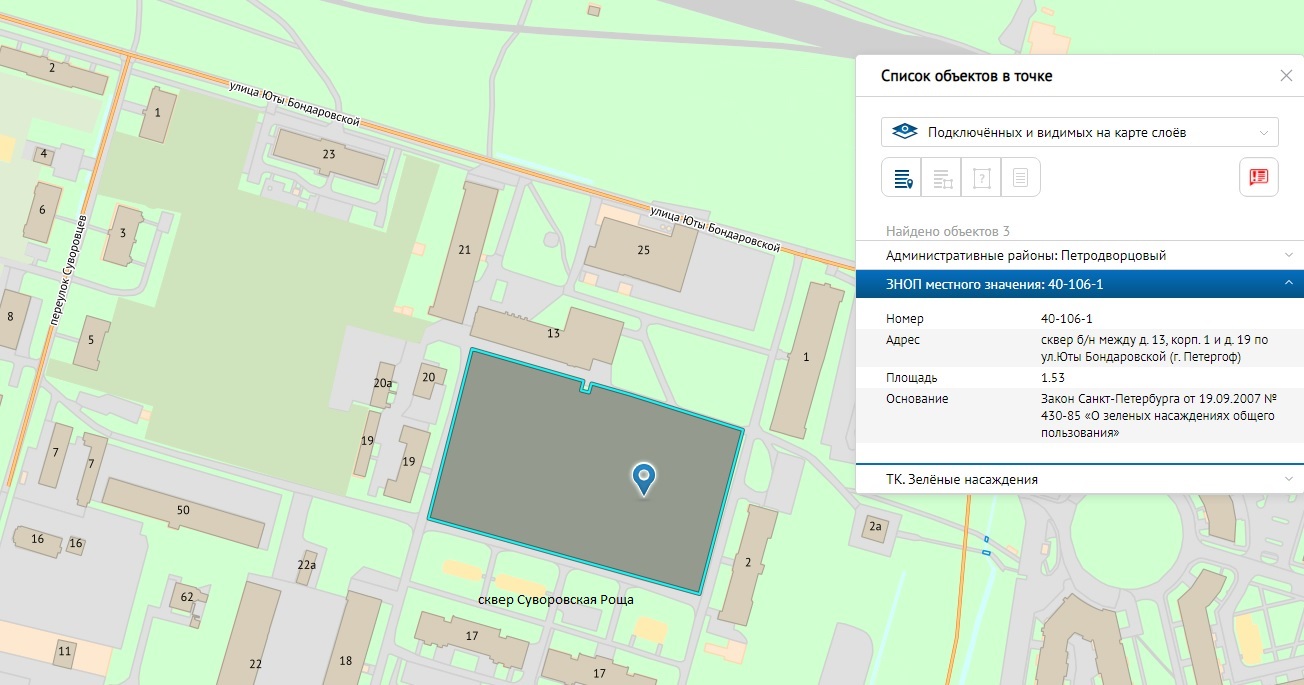Click the blue map pin marker
Viewport: 1304px width, 685px height.
pos(645,478)
